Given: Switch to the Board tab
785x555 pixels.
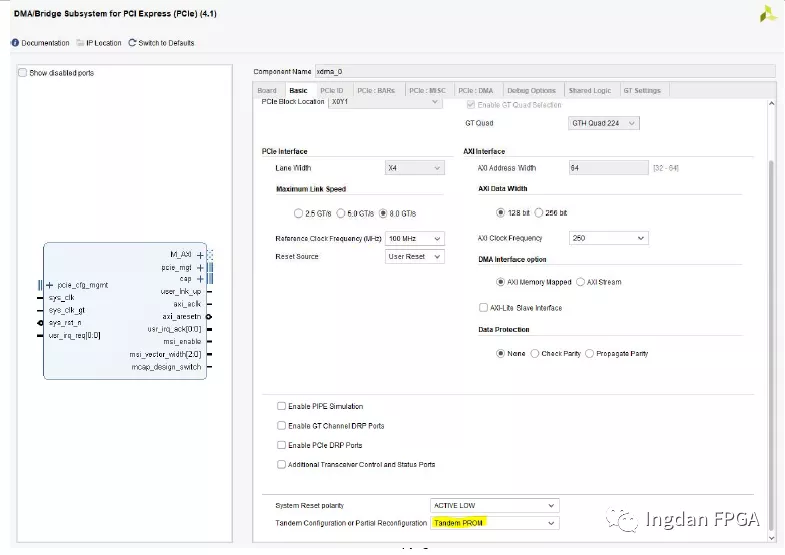Looking at the screenshot, I should coord(267,91).
